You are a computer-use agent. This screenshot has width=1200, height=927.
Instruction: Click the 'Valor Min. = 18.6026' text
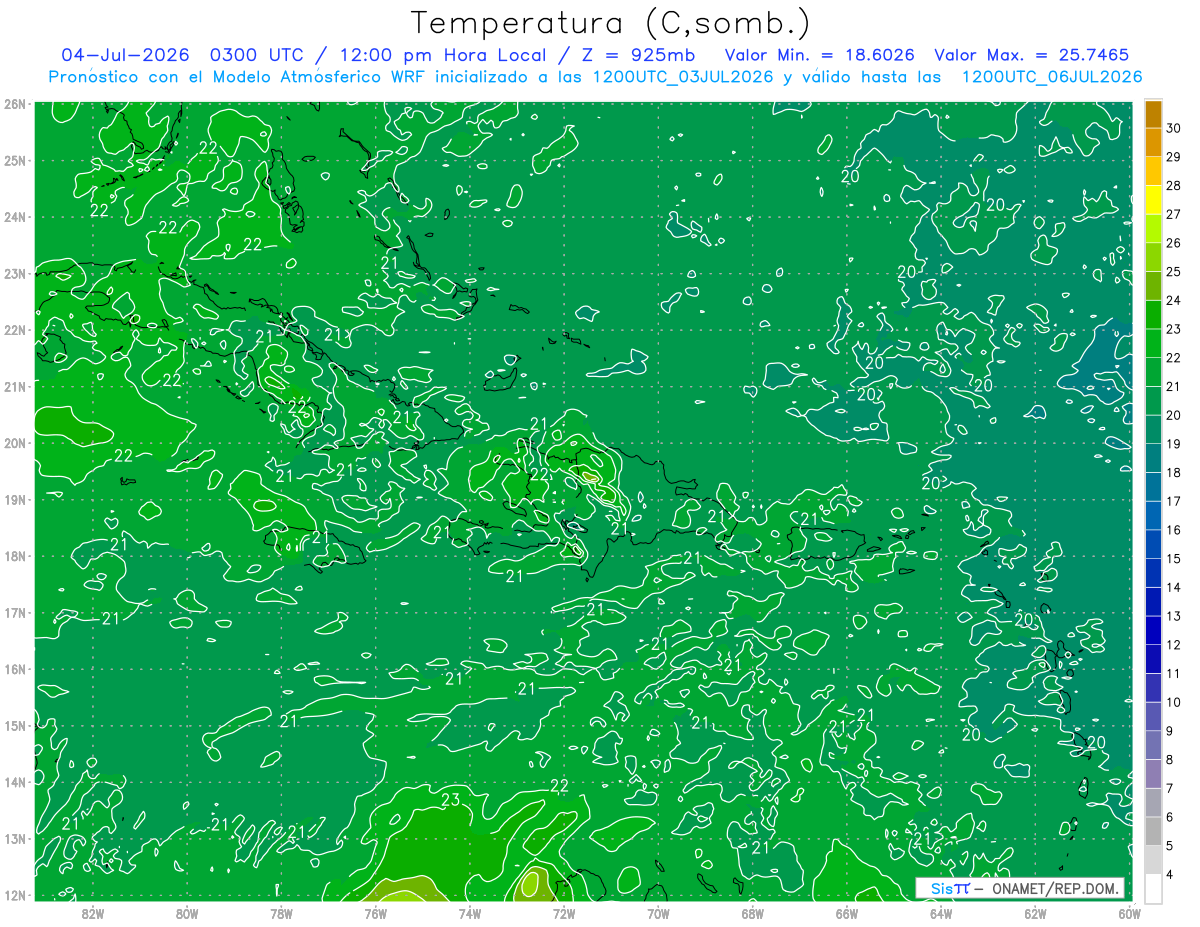tap(820, 54)
